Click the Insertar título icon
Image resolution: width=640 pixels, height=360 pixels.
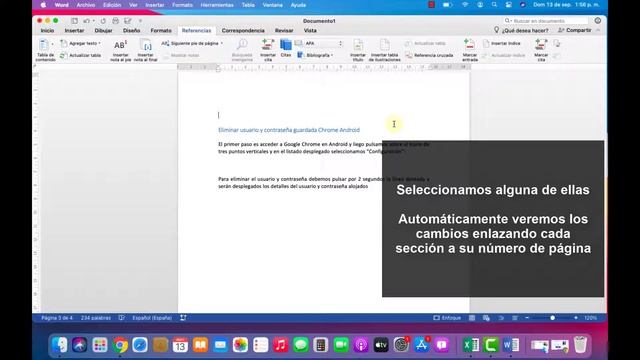(x=358, y=44)
